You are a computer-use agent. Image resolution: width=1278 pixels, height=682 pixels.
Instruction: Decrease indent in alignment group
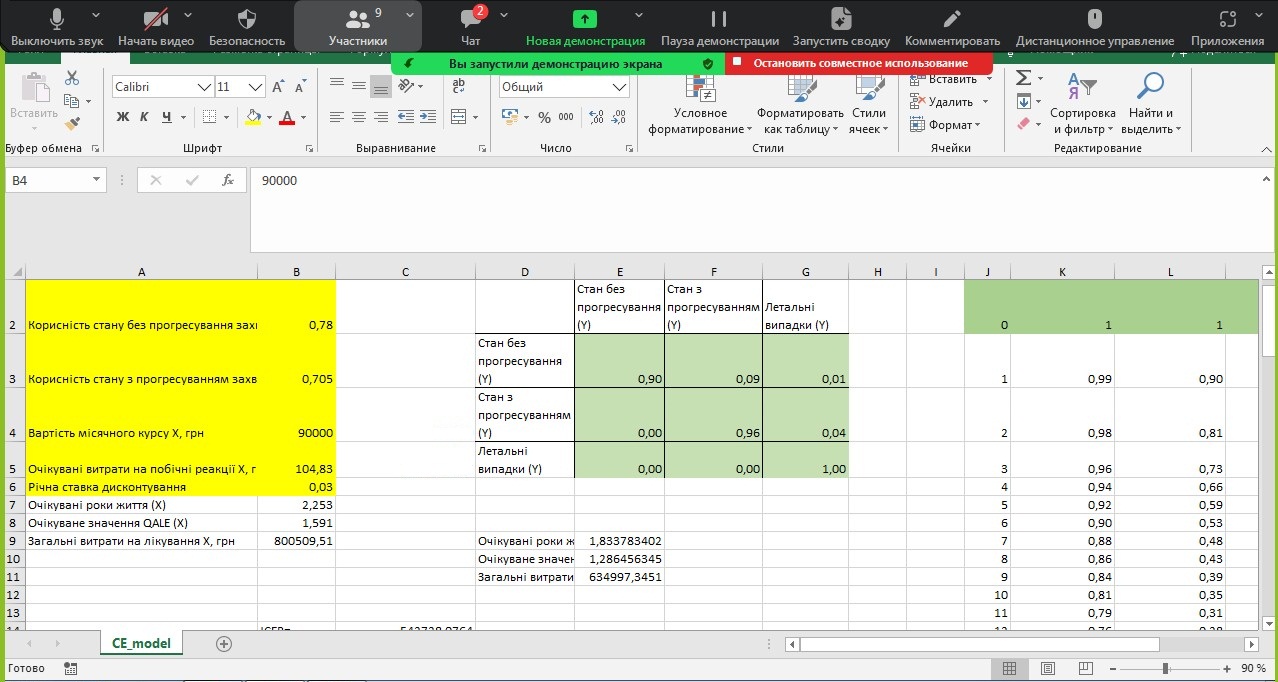pos(407,117)
